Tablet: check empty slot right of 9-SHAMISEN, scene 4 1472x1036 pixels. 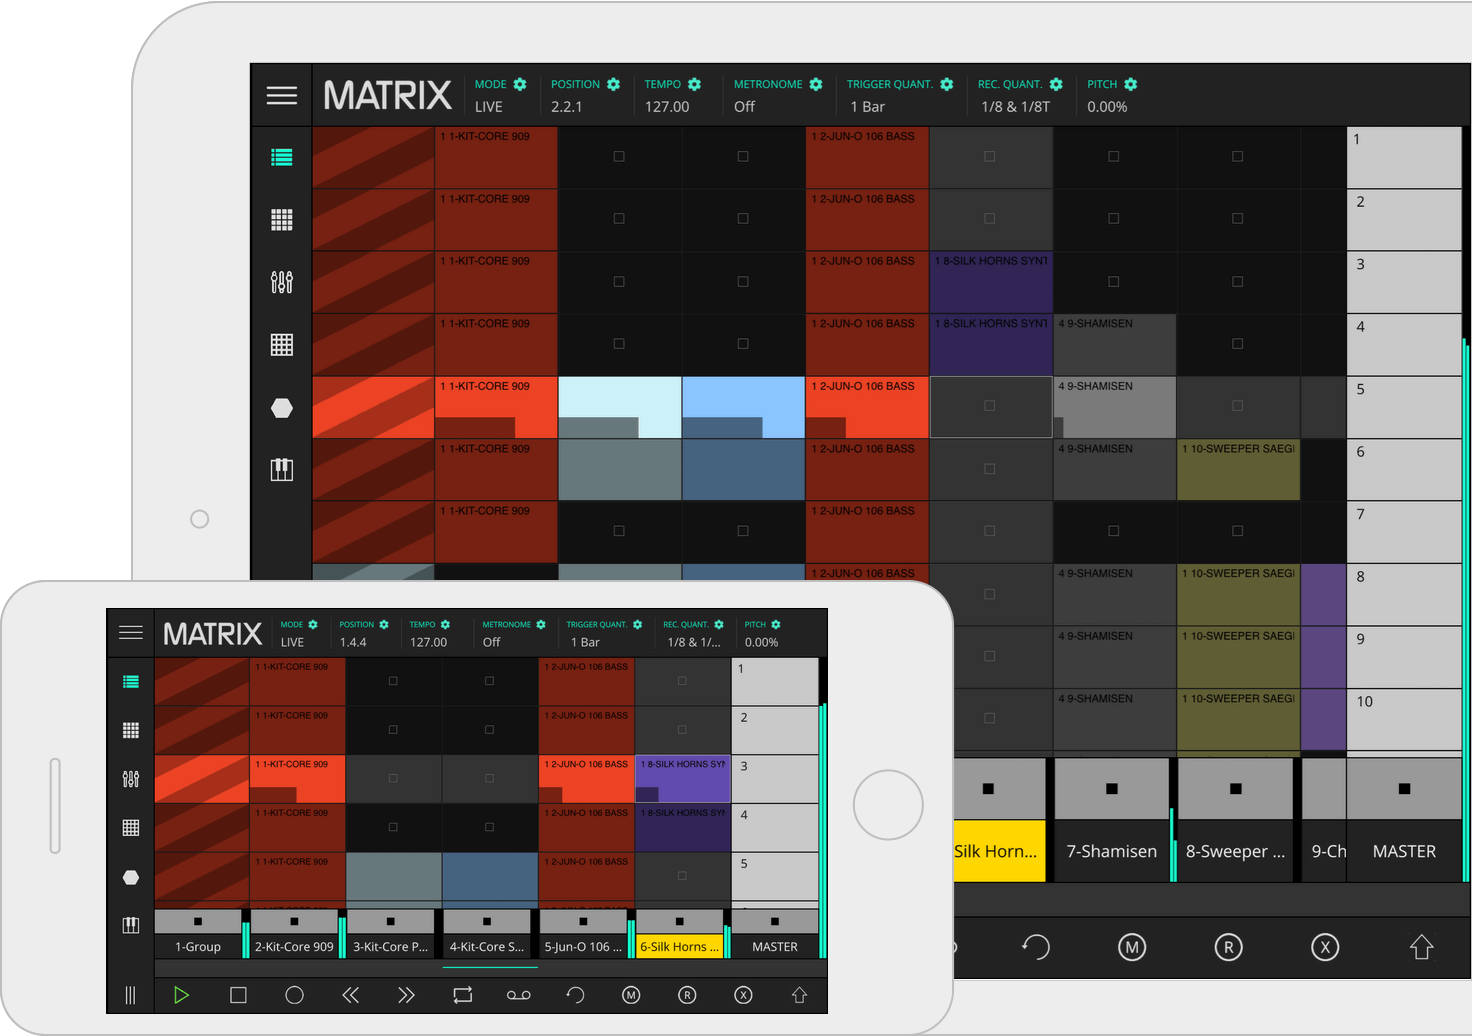tap(1238, 344)
